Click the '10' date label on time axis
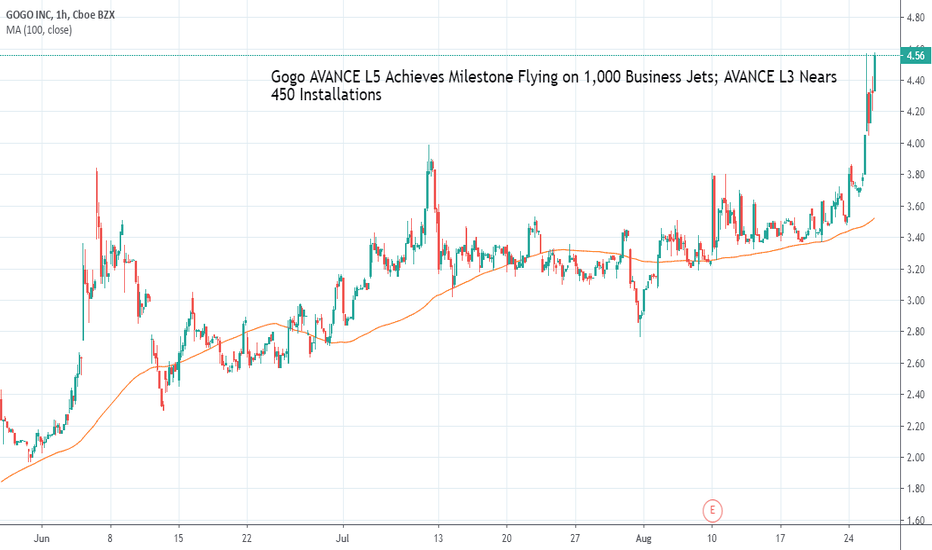This screenshot has width=932, height=550. (x=711, y=539)
